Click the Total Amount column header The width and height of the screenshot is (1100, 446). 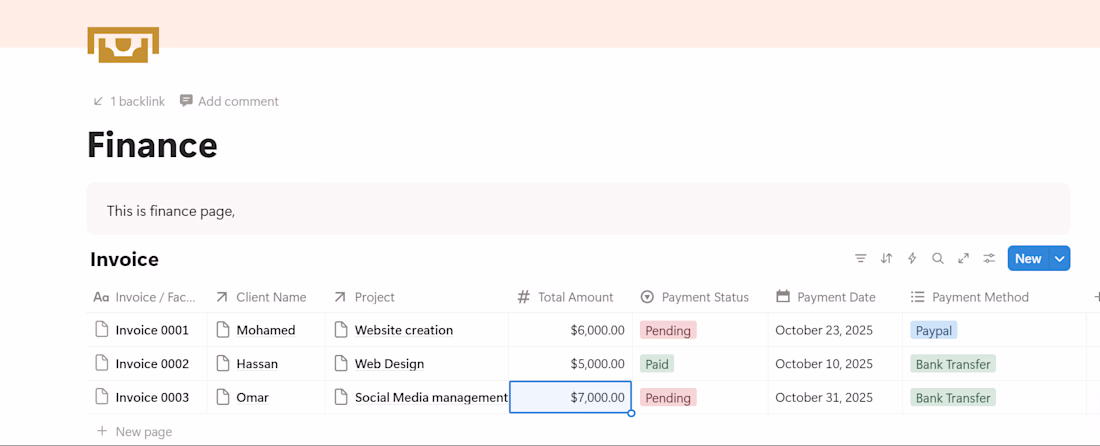click(x=575, y=297)
